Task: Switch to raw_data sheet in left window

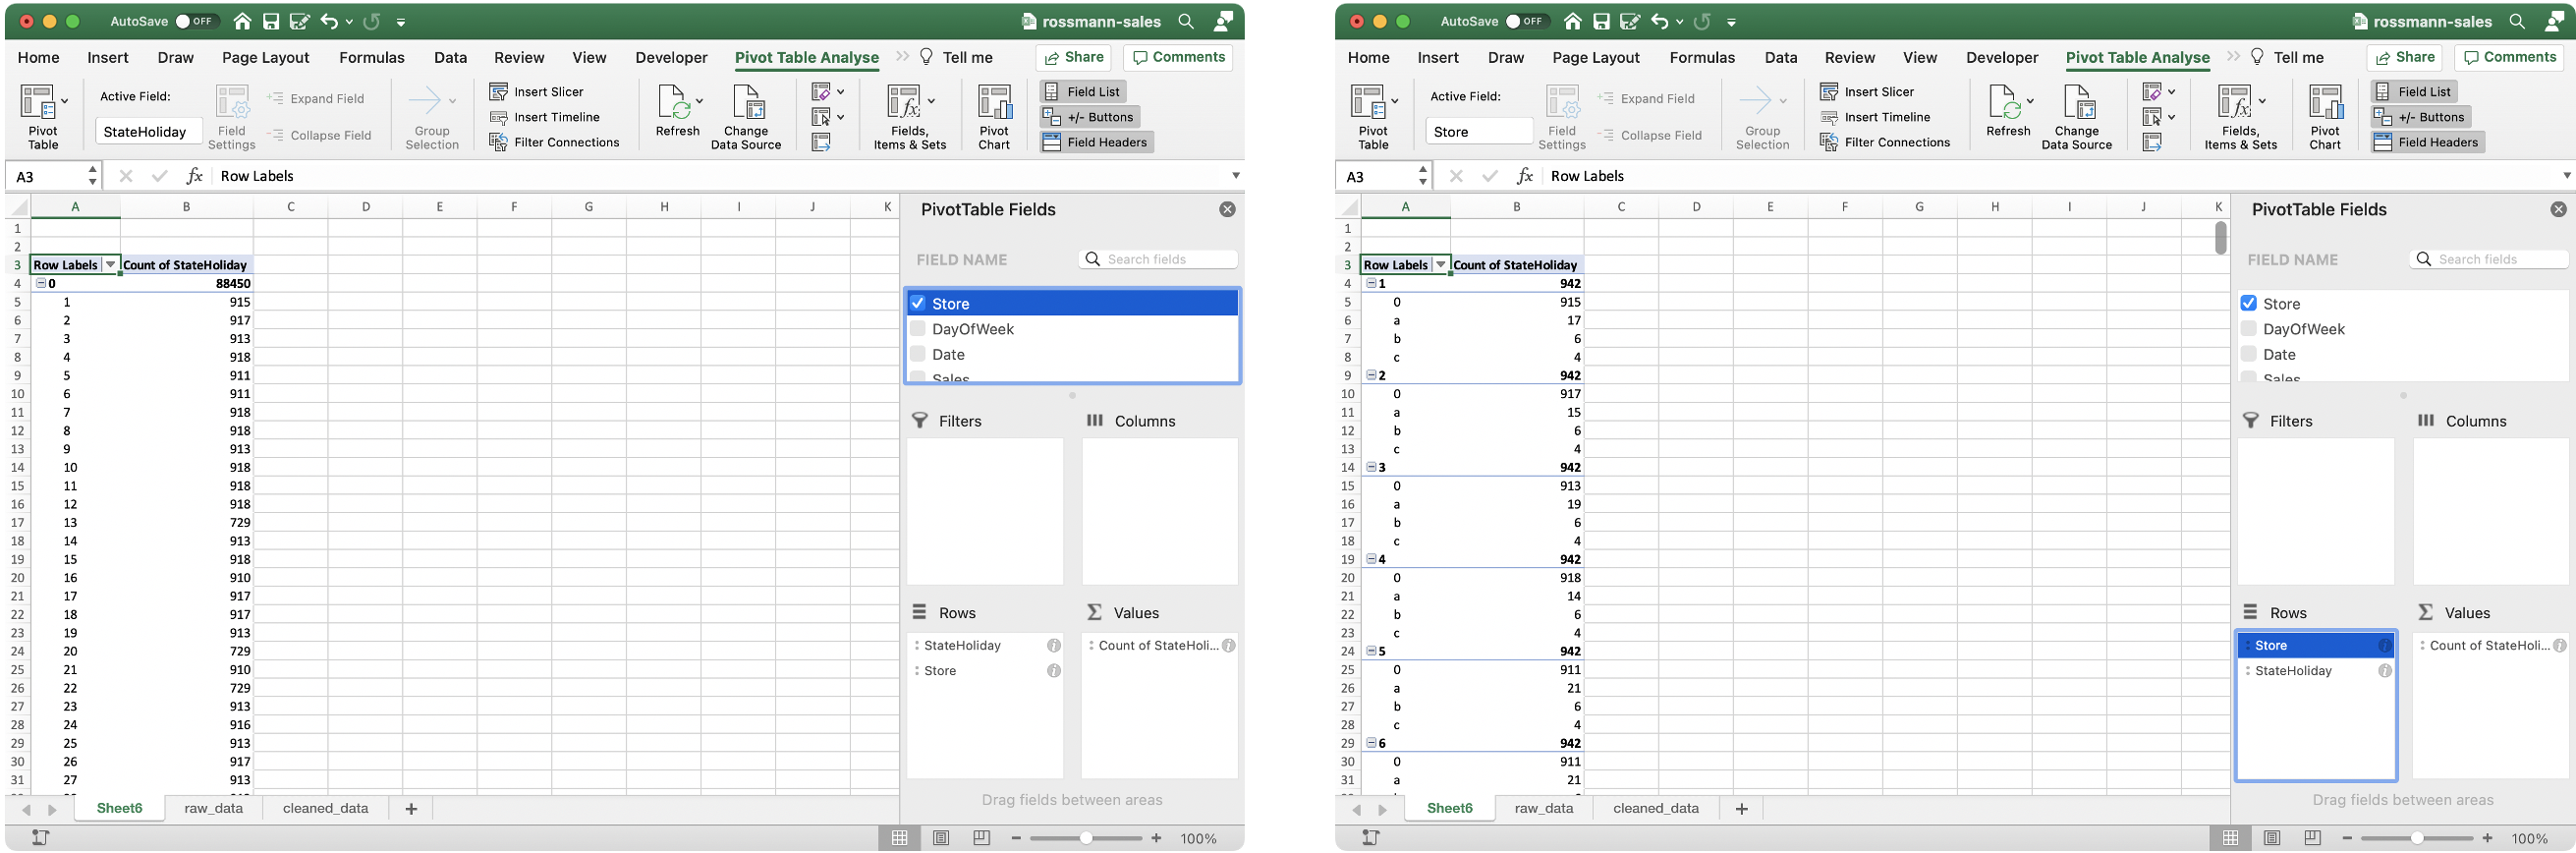Action: 214,808
